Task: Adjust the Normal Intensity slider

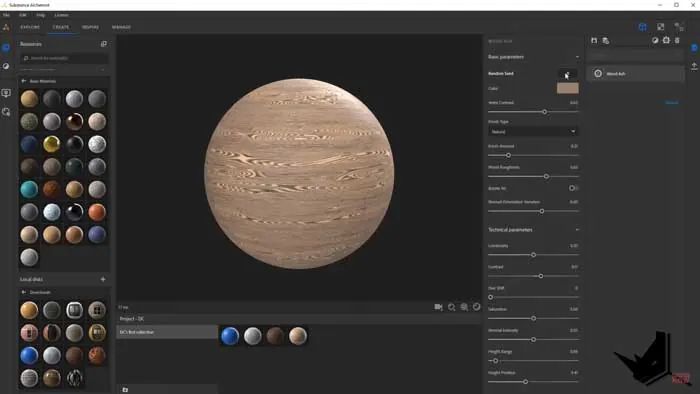Action: (533, 340)
